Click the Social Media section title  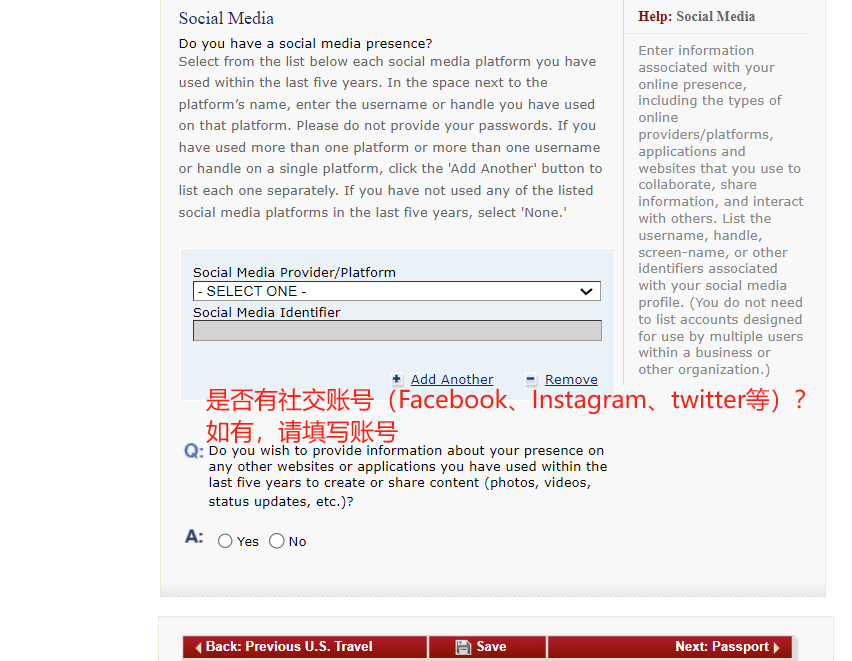click(x=226, y=18)
